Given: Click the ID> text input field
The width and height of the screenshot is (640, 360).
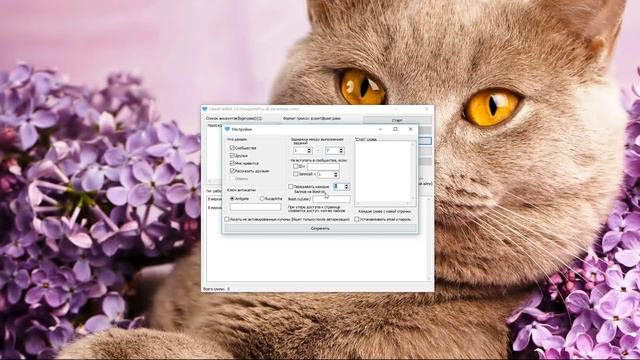Looking at the screenshot, I should [x=323, y=167].
